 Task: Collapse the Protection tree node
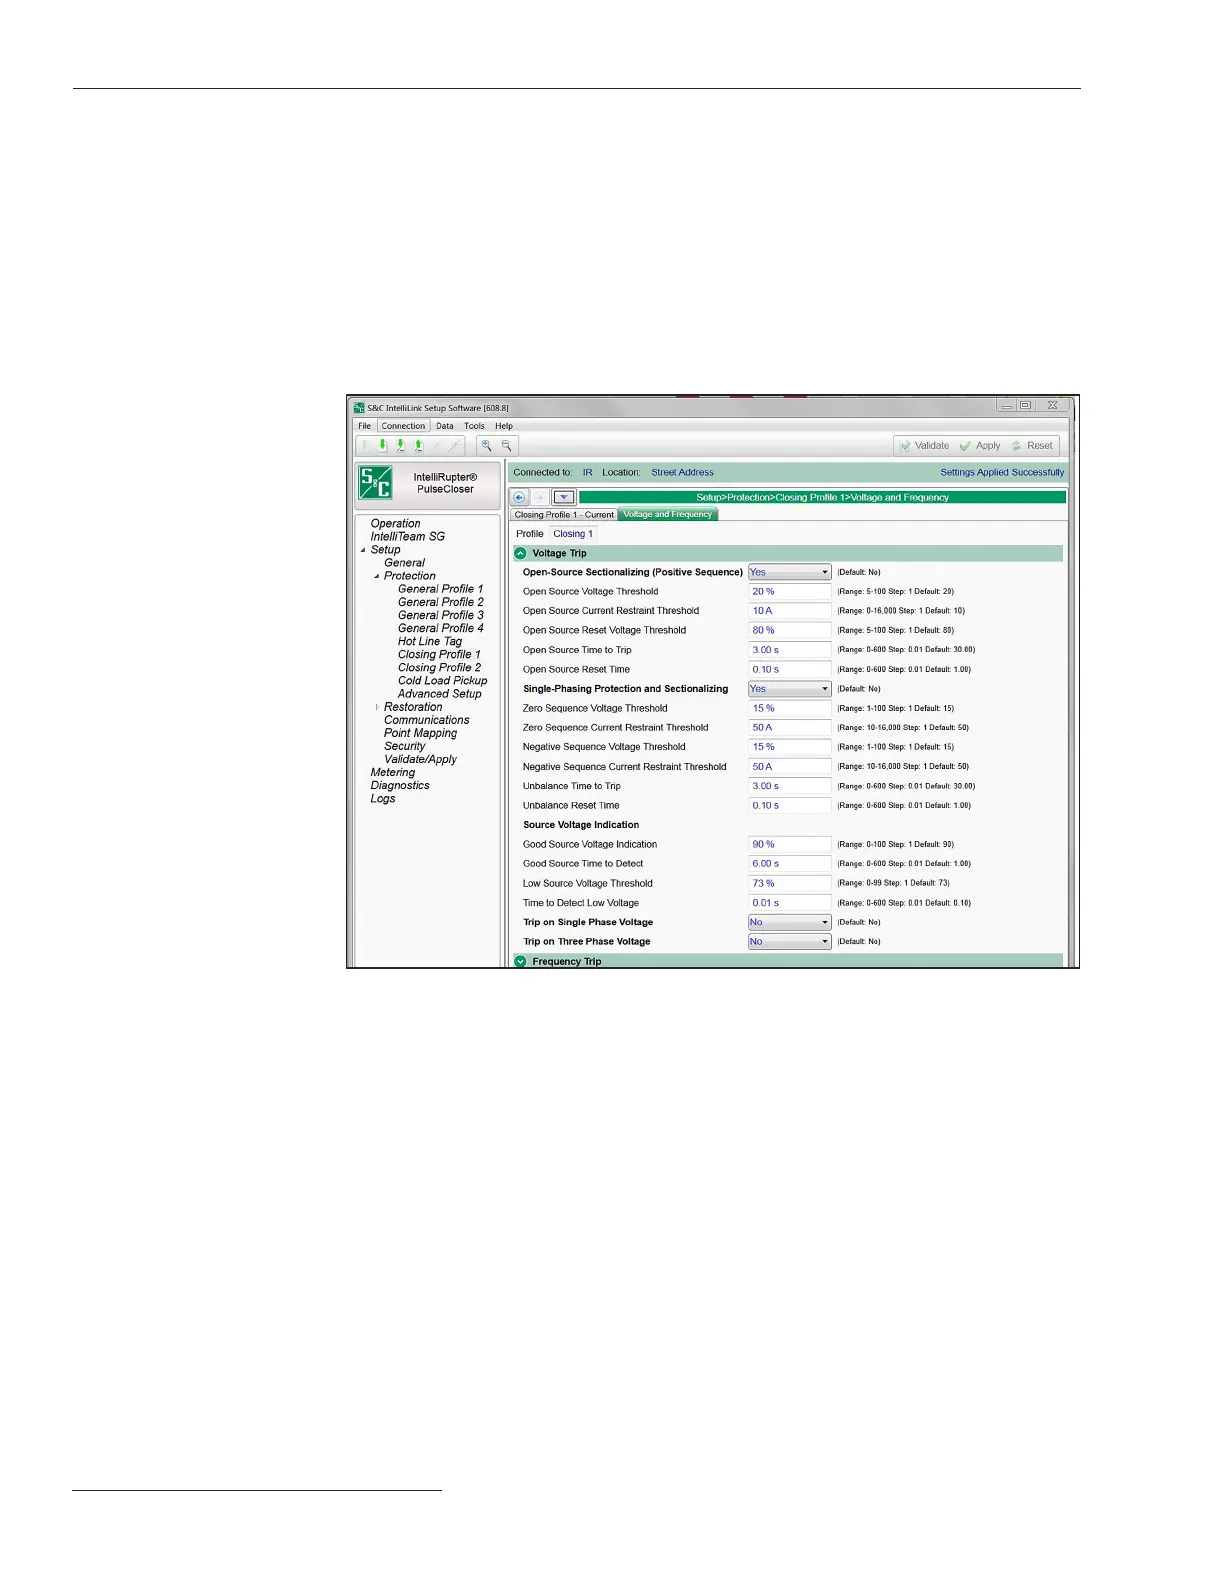tap(377, 576)
